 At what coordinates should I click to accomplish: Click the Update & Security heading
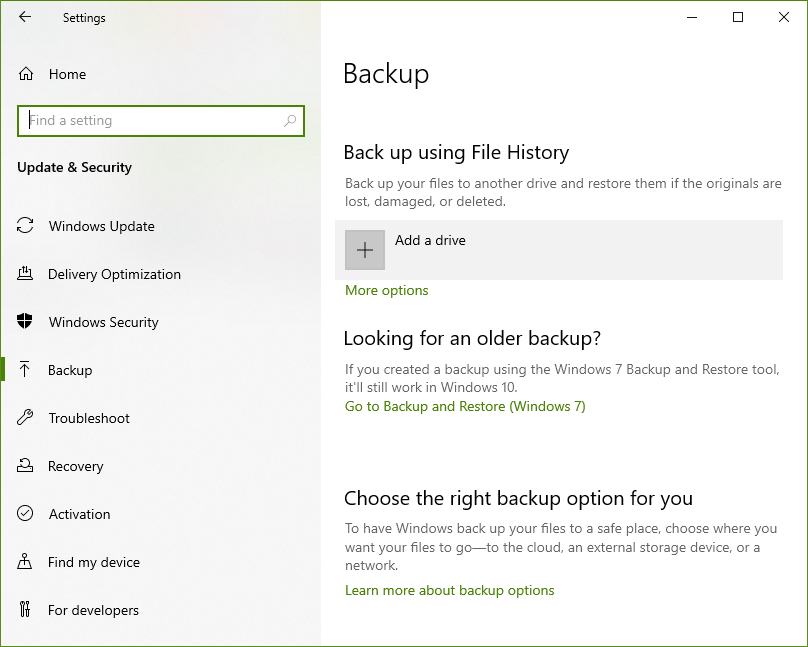pyautogui.click(x=74, y=167)
